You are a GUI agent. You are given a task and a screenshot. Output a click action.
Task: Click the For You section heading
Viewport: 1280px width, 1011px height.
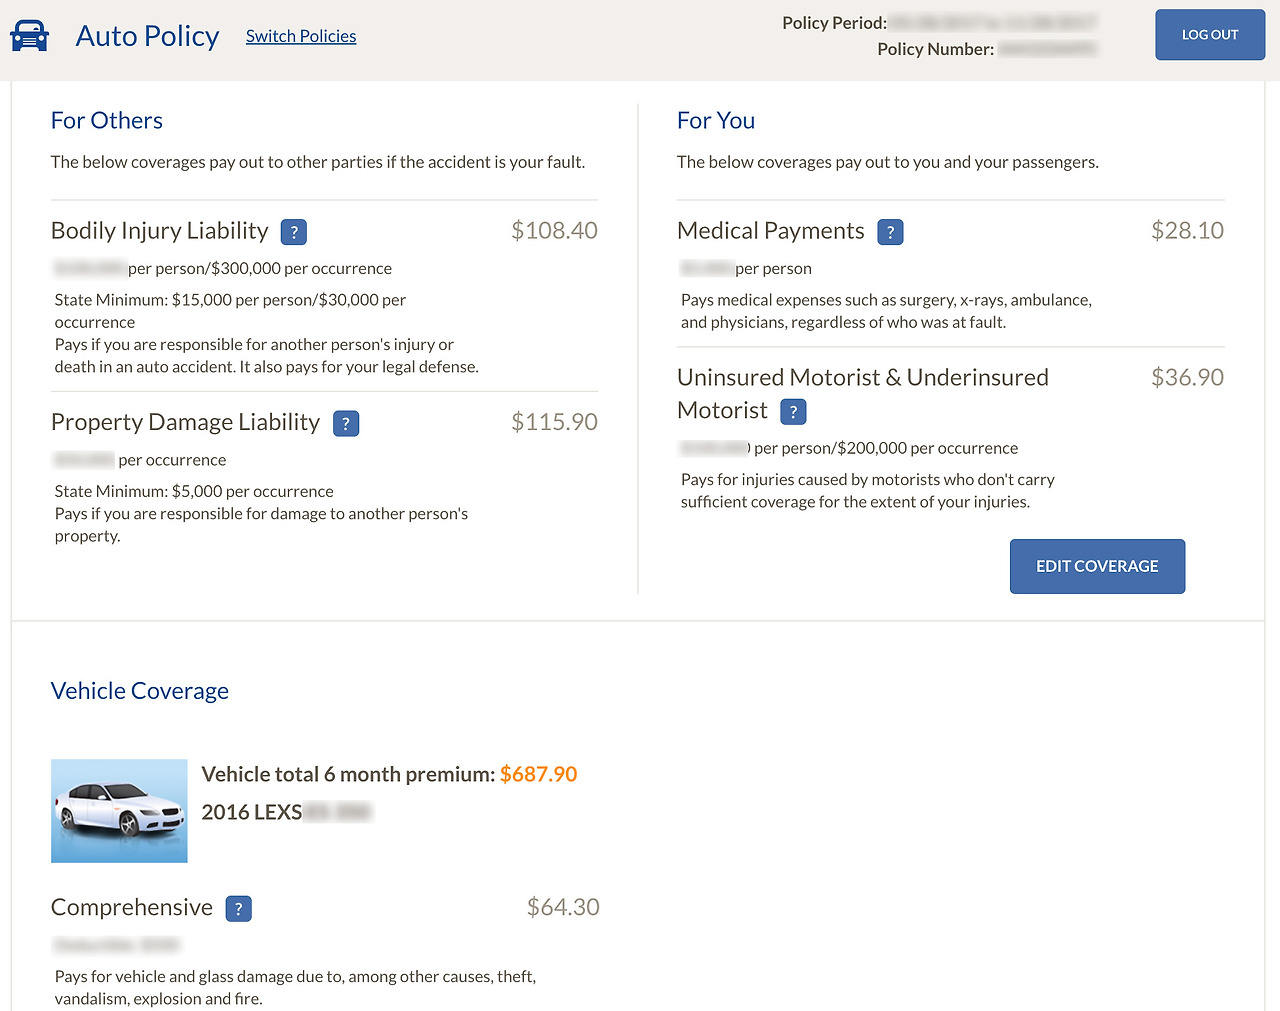716,121
